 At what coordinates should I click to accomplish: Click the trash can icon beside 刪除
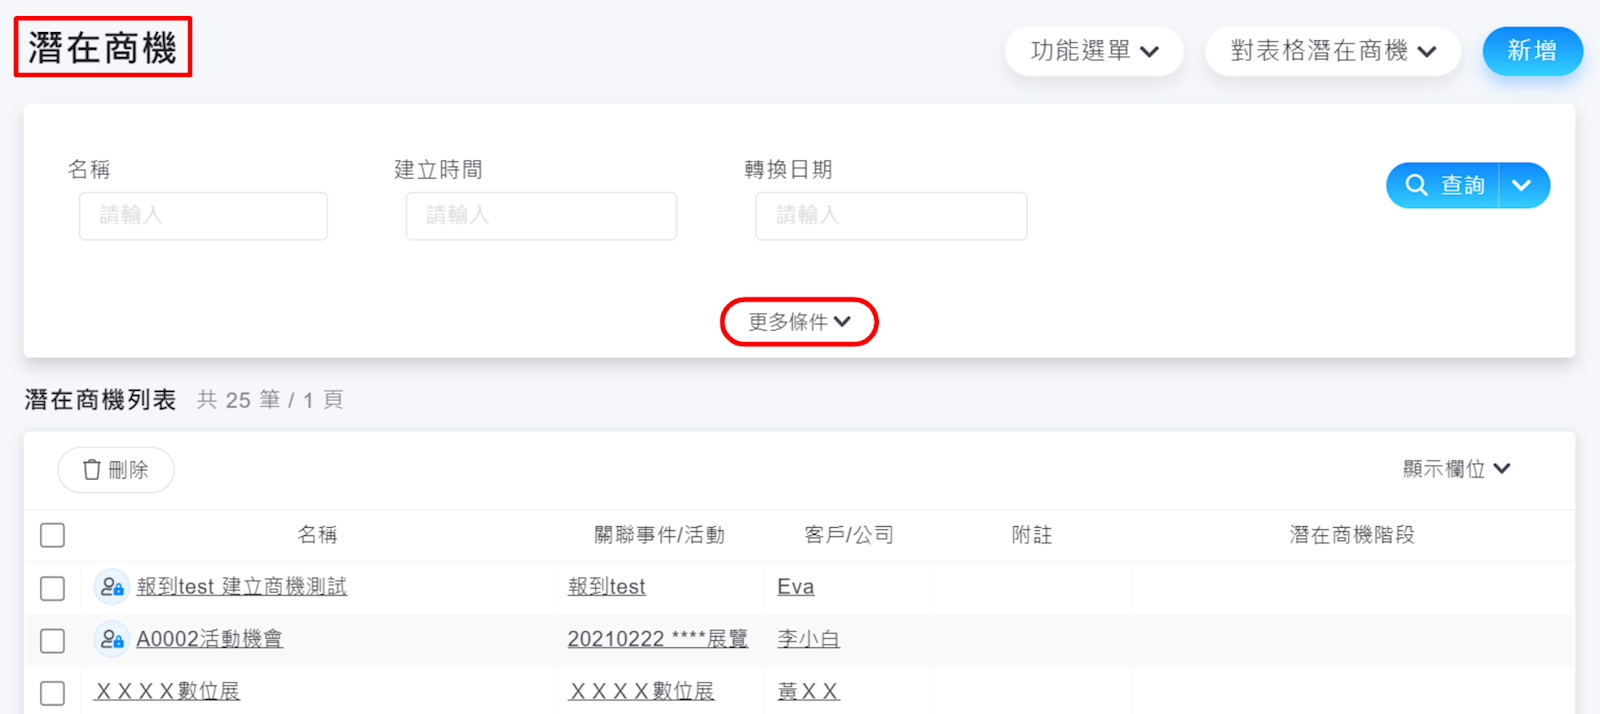coord(92,470)
